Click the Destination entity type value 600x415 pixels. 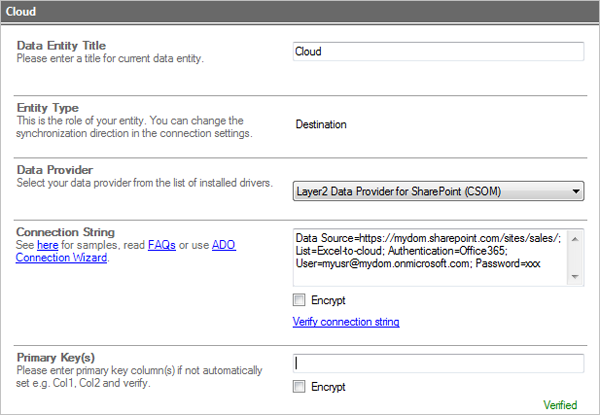[x=321, y=125]
